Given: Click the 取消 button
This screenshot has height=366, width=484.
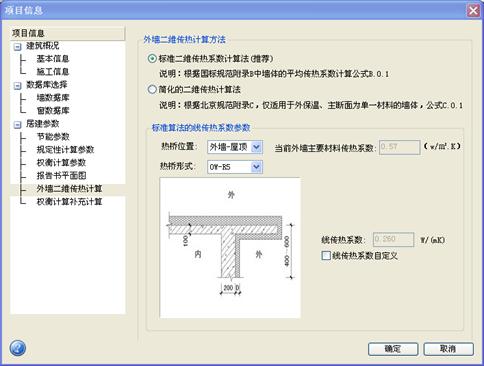Looking at the screenshot, I should (x=448, y=349).
